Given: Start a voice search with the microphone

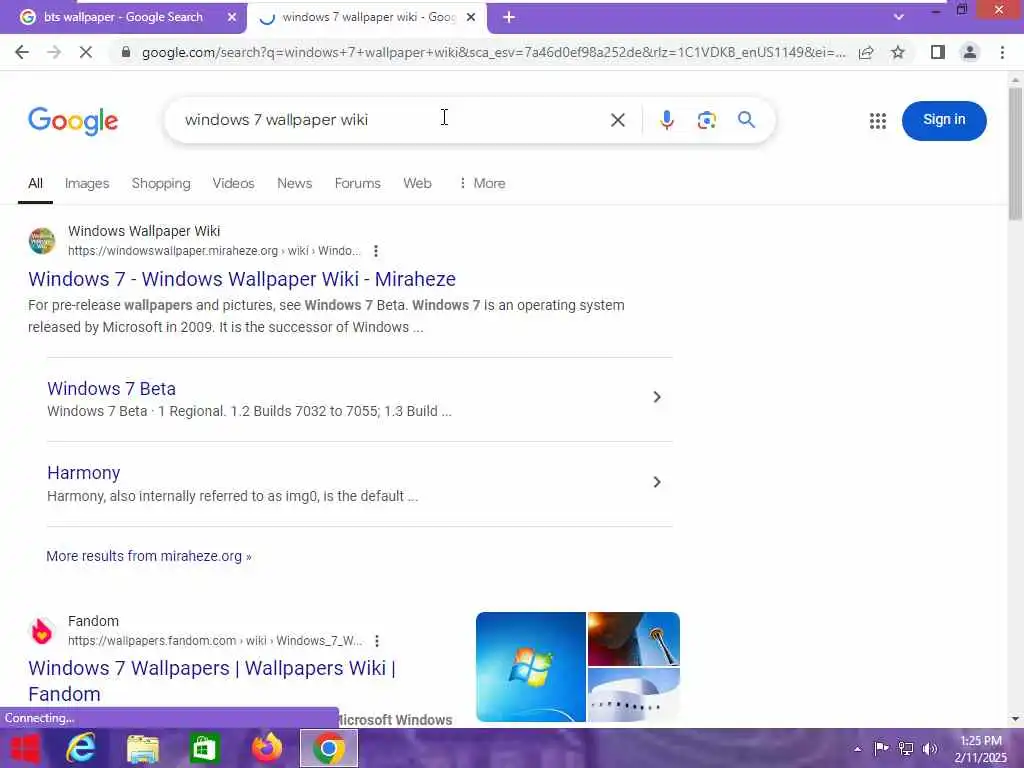Looking at the screenshot, I should click(x=667, y=120).
